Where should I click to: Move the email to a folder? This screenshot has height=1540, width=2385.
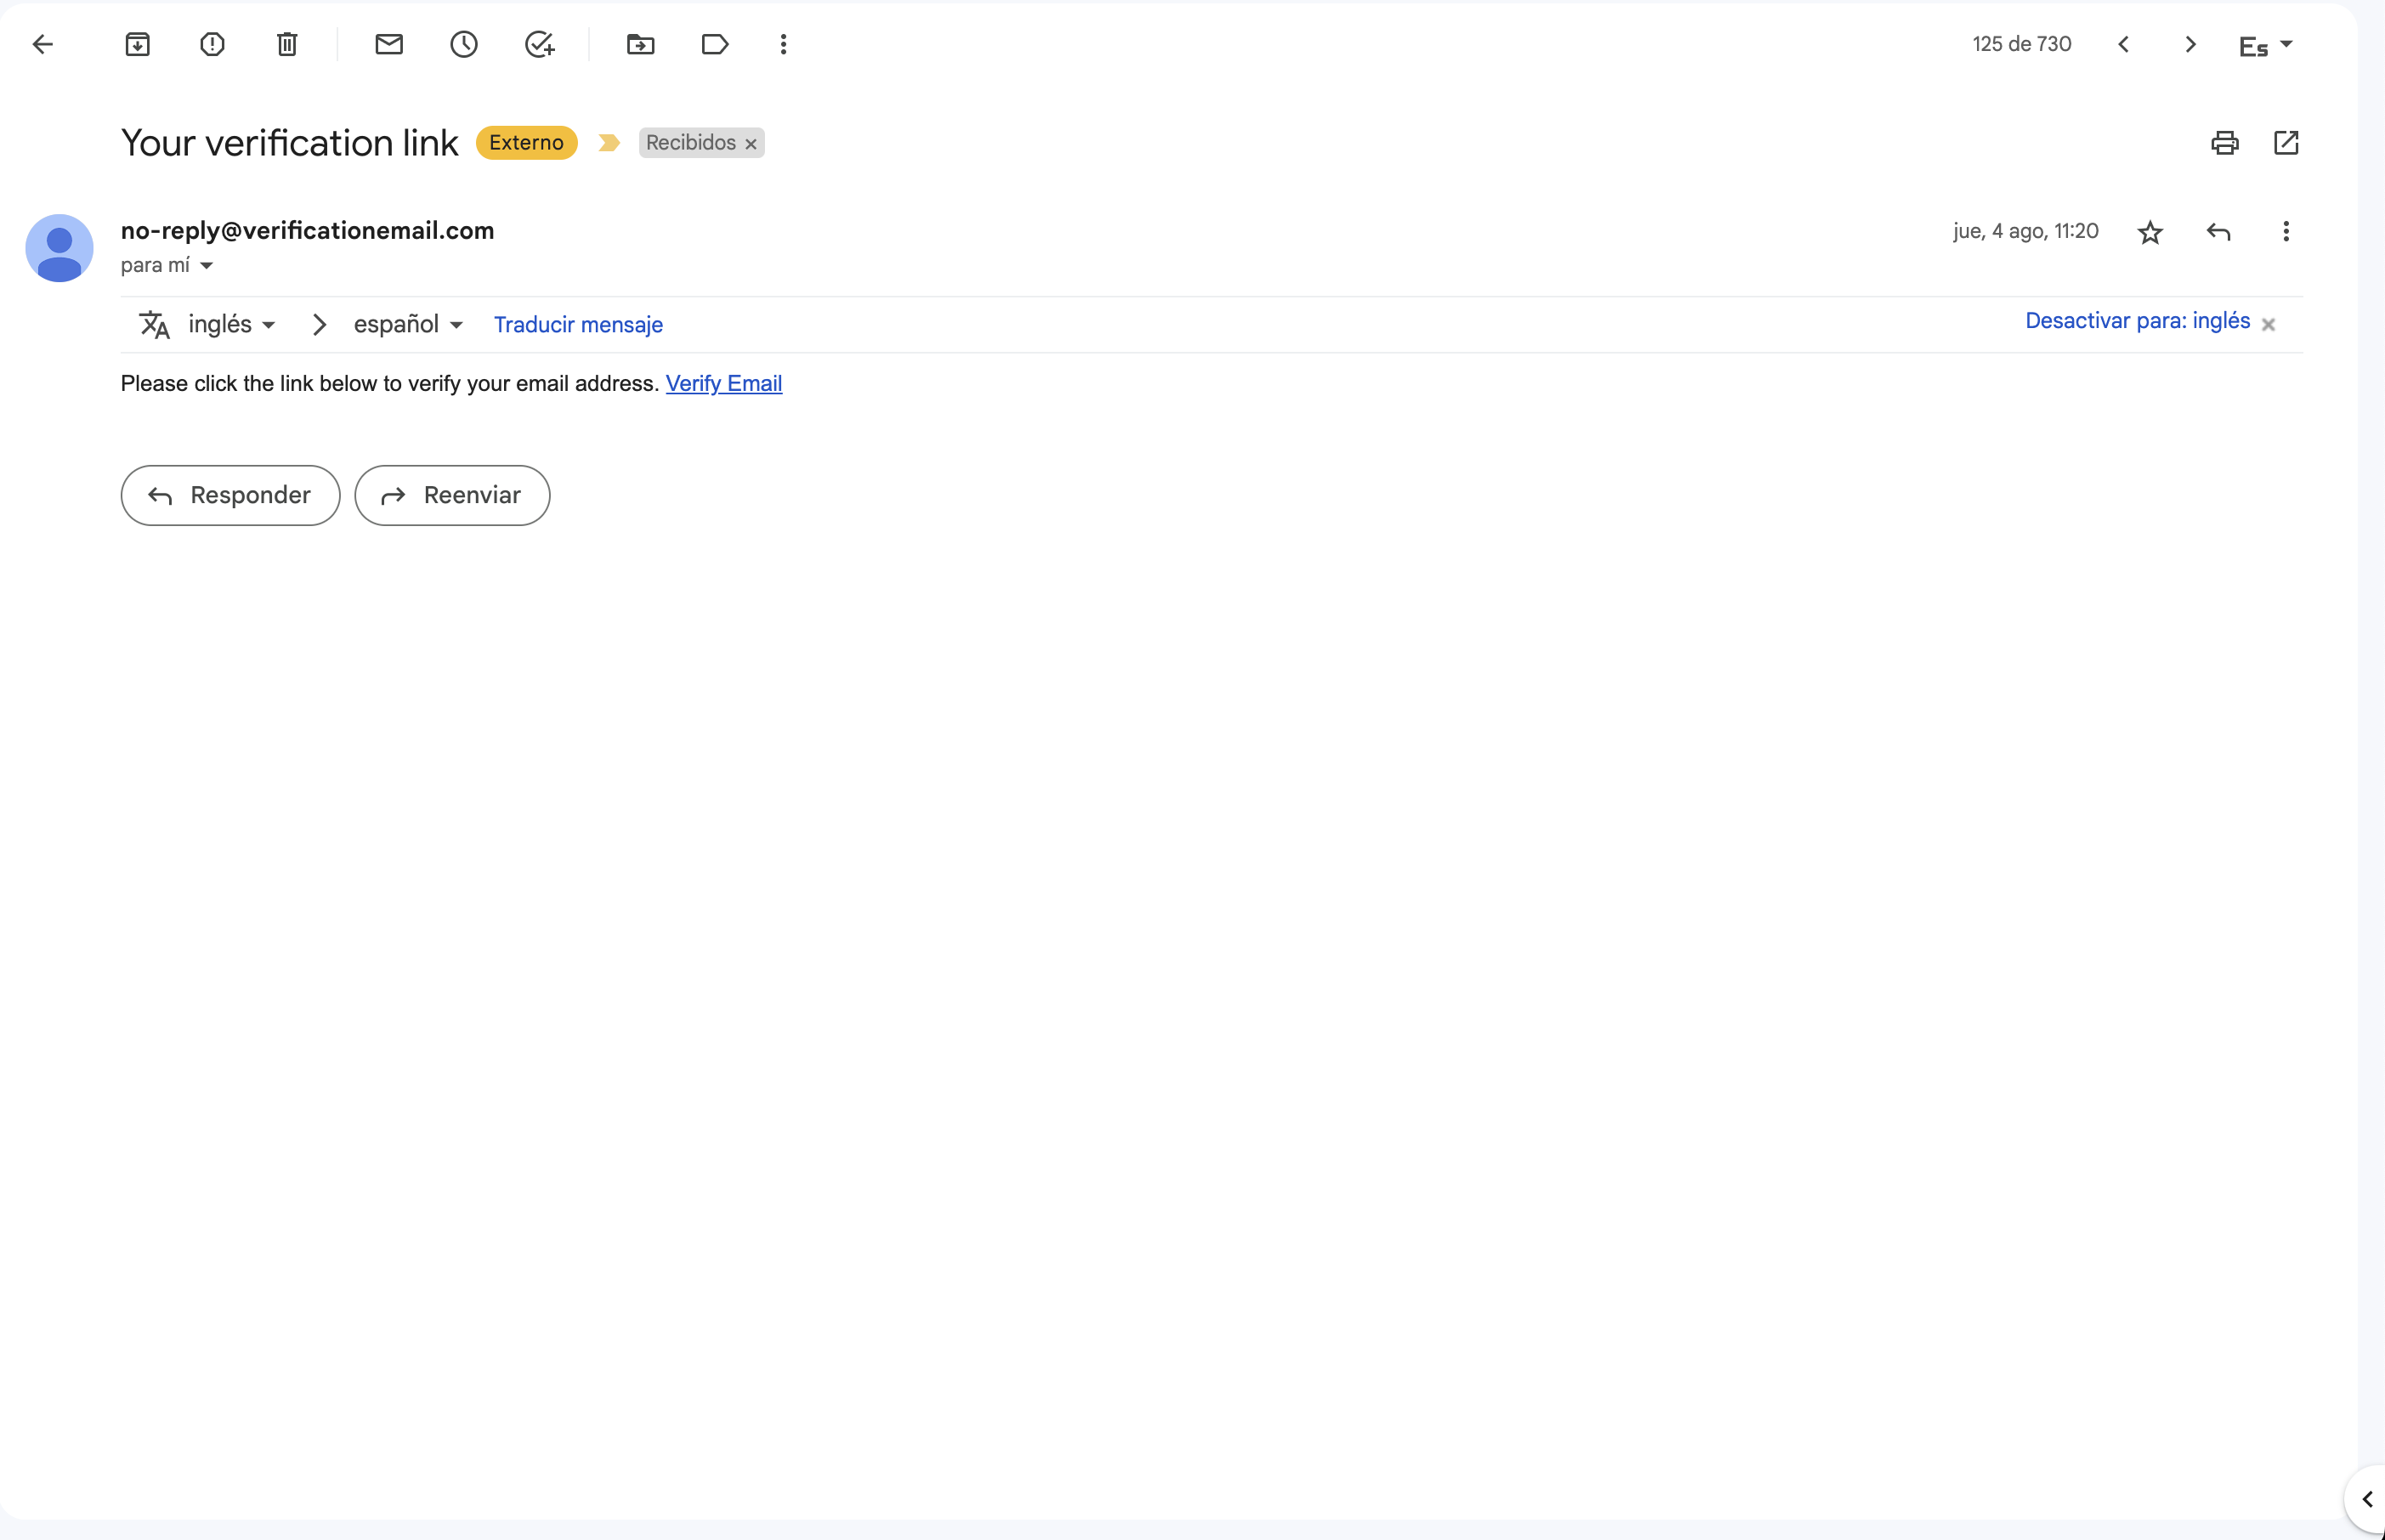[640, 44]
